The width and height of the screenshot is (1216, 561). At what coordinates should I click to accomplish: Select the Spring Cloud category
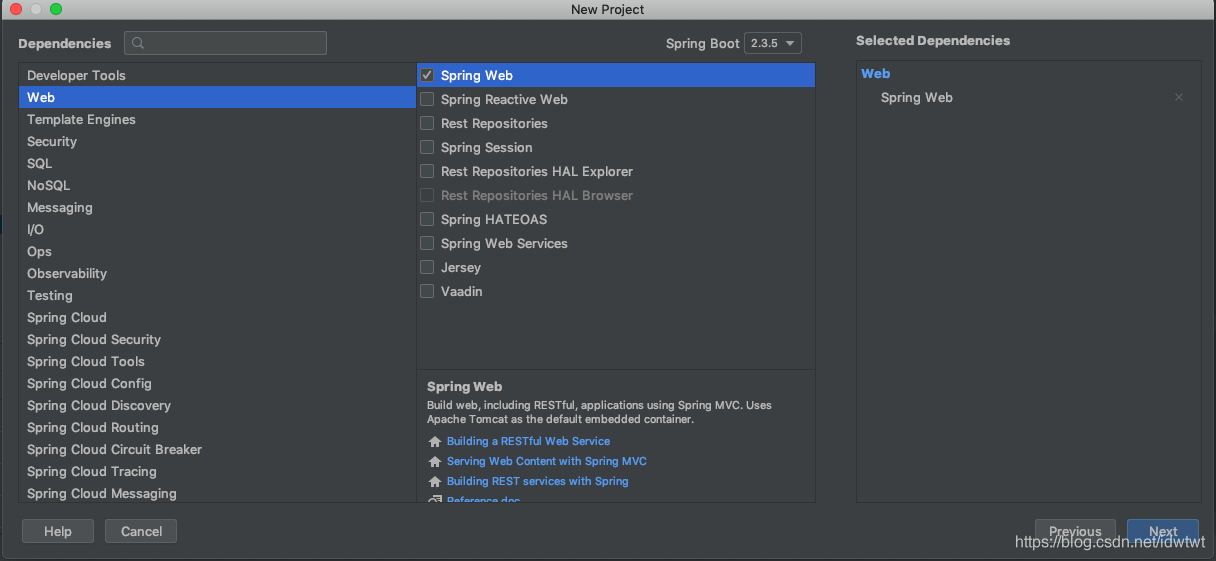point(217,317)
